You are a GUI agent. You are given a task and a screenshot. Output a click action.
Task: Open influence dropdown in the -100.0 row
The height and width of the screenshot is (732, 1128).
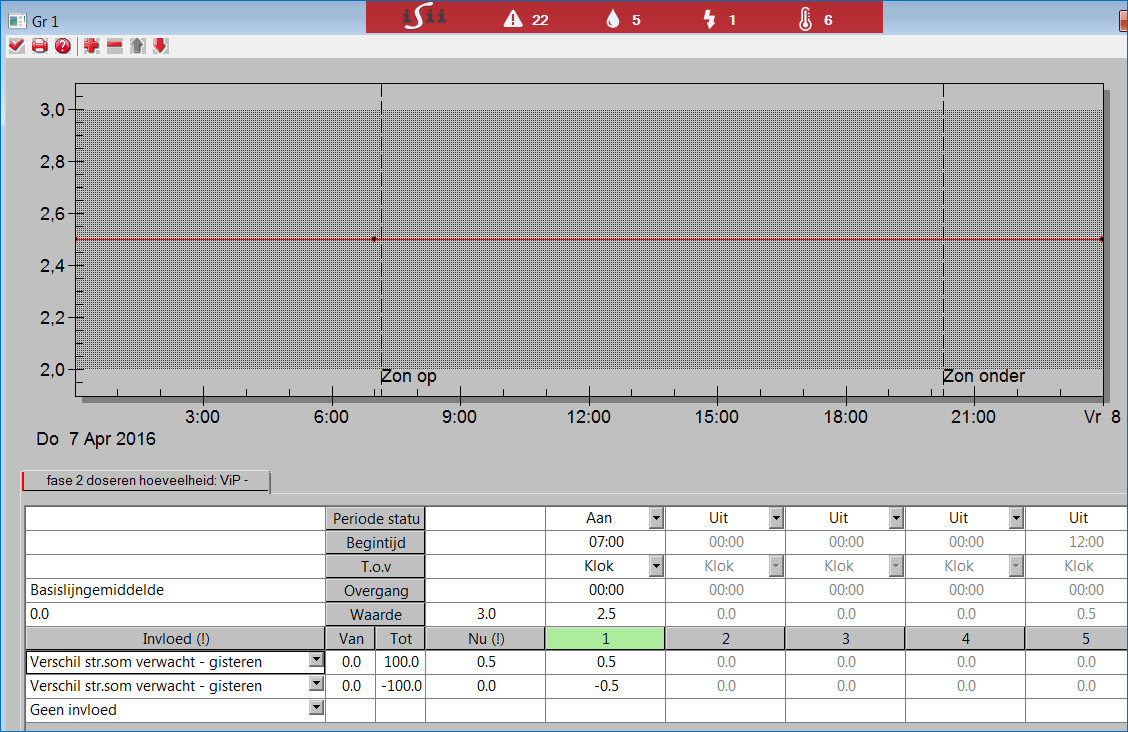pyautogui.click(x=316, y=684)
